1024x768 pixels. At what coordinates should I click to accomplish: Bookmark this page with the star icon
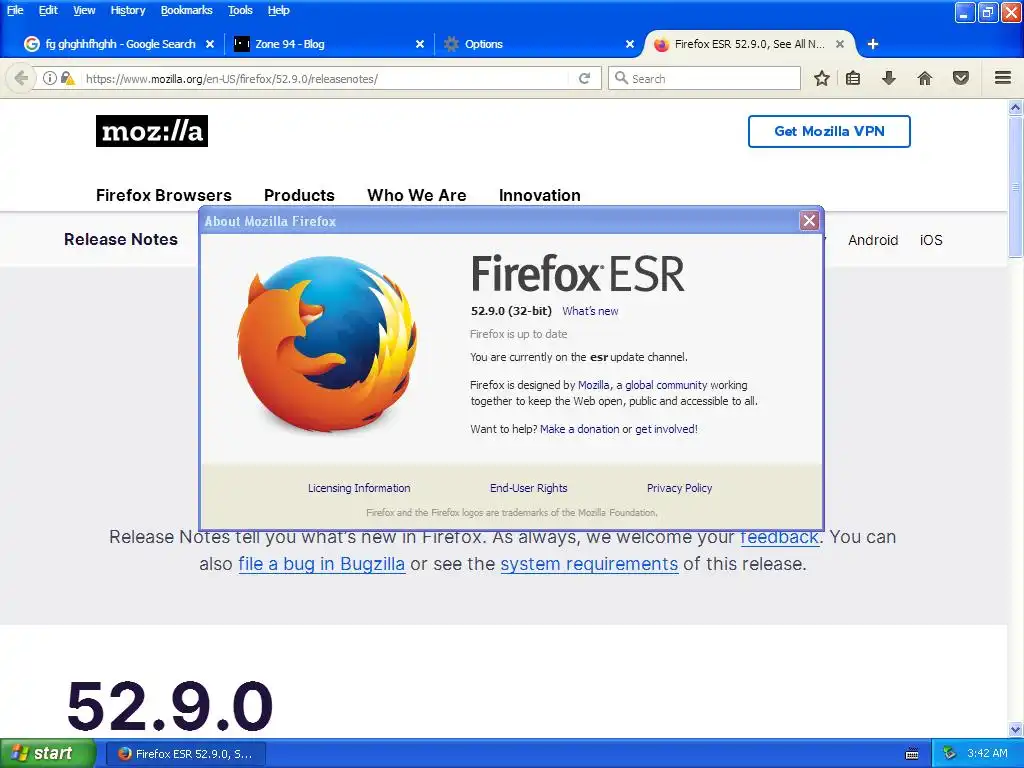pyautogui.click(x=822, y=78)
